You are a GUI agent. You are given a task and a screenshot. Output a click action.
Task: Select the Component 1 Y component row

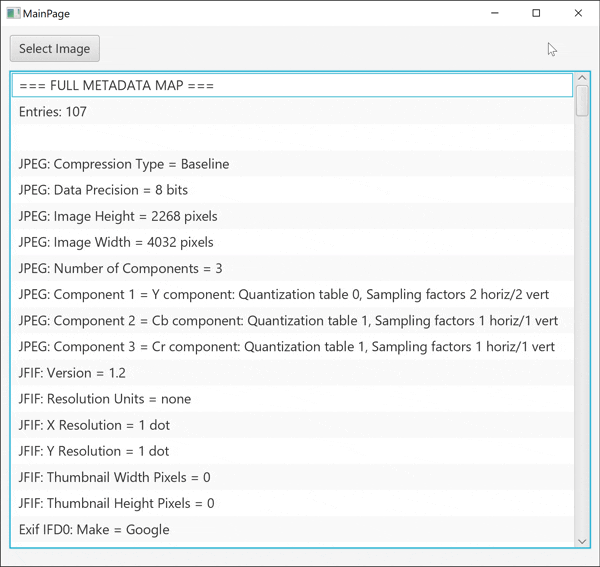coord(292,295)
